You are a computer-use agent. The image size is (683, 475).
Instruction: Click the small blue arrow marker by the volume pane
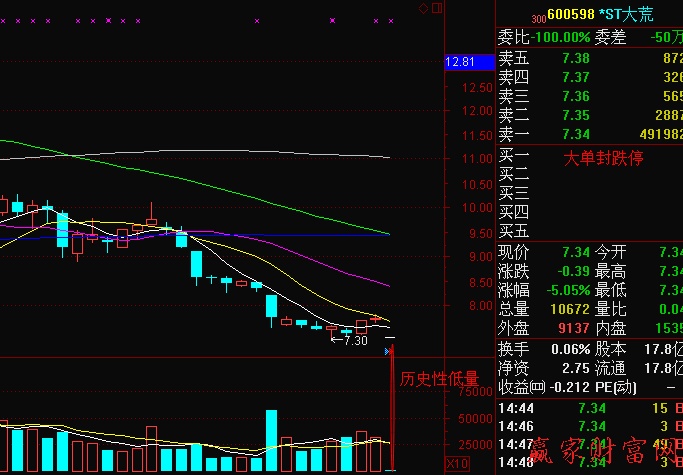(x=387, y=351)
